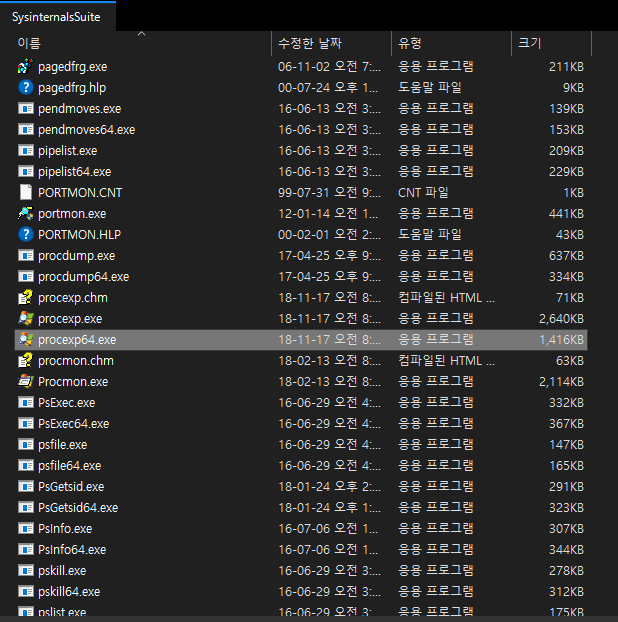Click the pendmoves.exe icon
This screenshot has height=622, width=618.
pyautogui.click(x=26, y=108)
